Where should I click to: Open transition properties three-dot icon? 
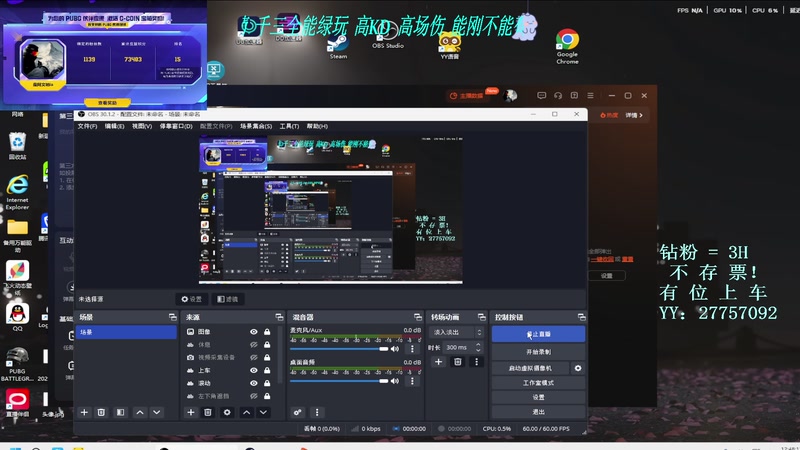coord(477,362)
